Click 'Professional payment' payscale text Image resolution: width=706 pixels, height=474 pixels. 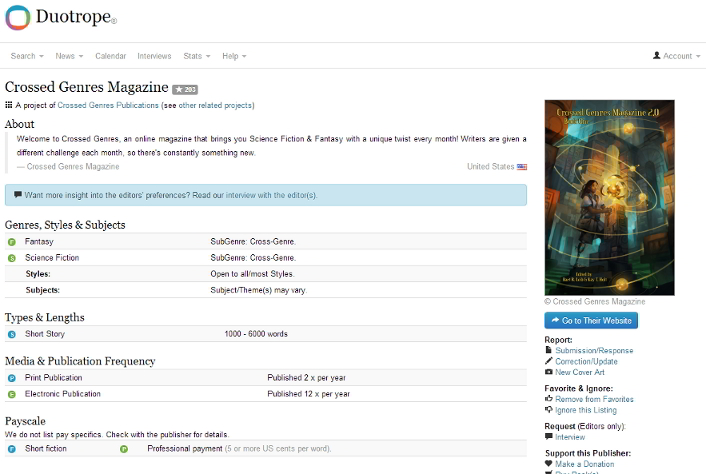coord(185,448)
